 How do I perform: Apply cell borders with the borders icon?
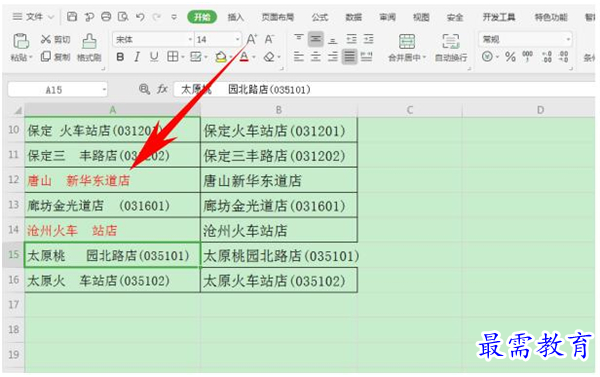[173, 57]
